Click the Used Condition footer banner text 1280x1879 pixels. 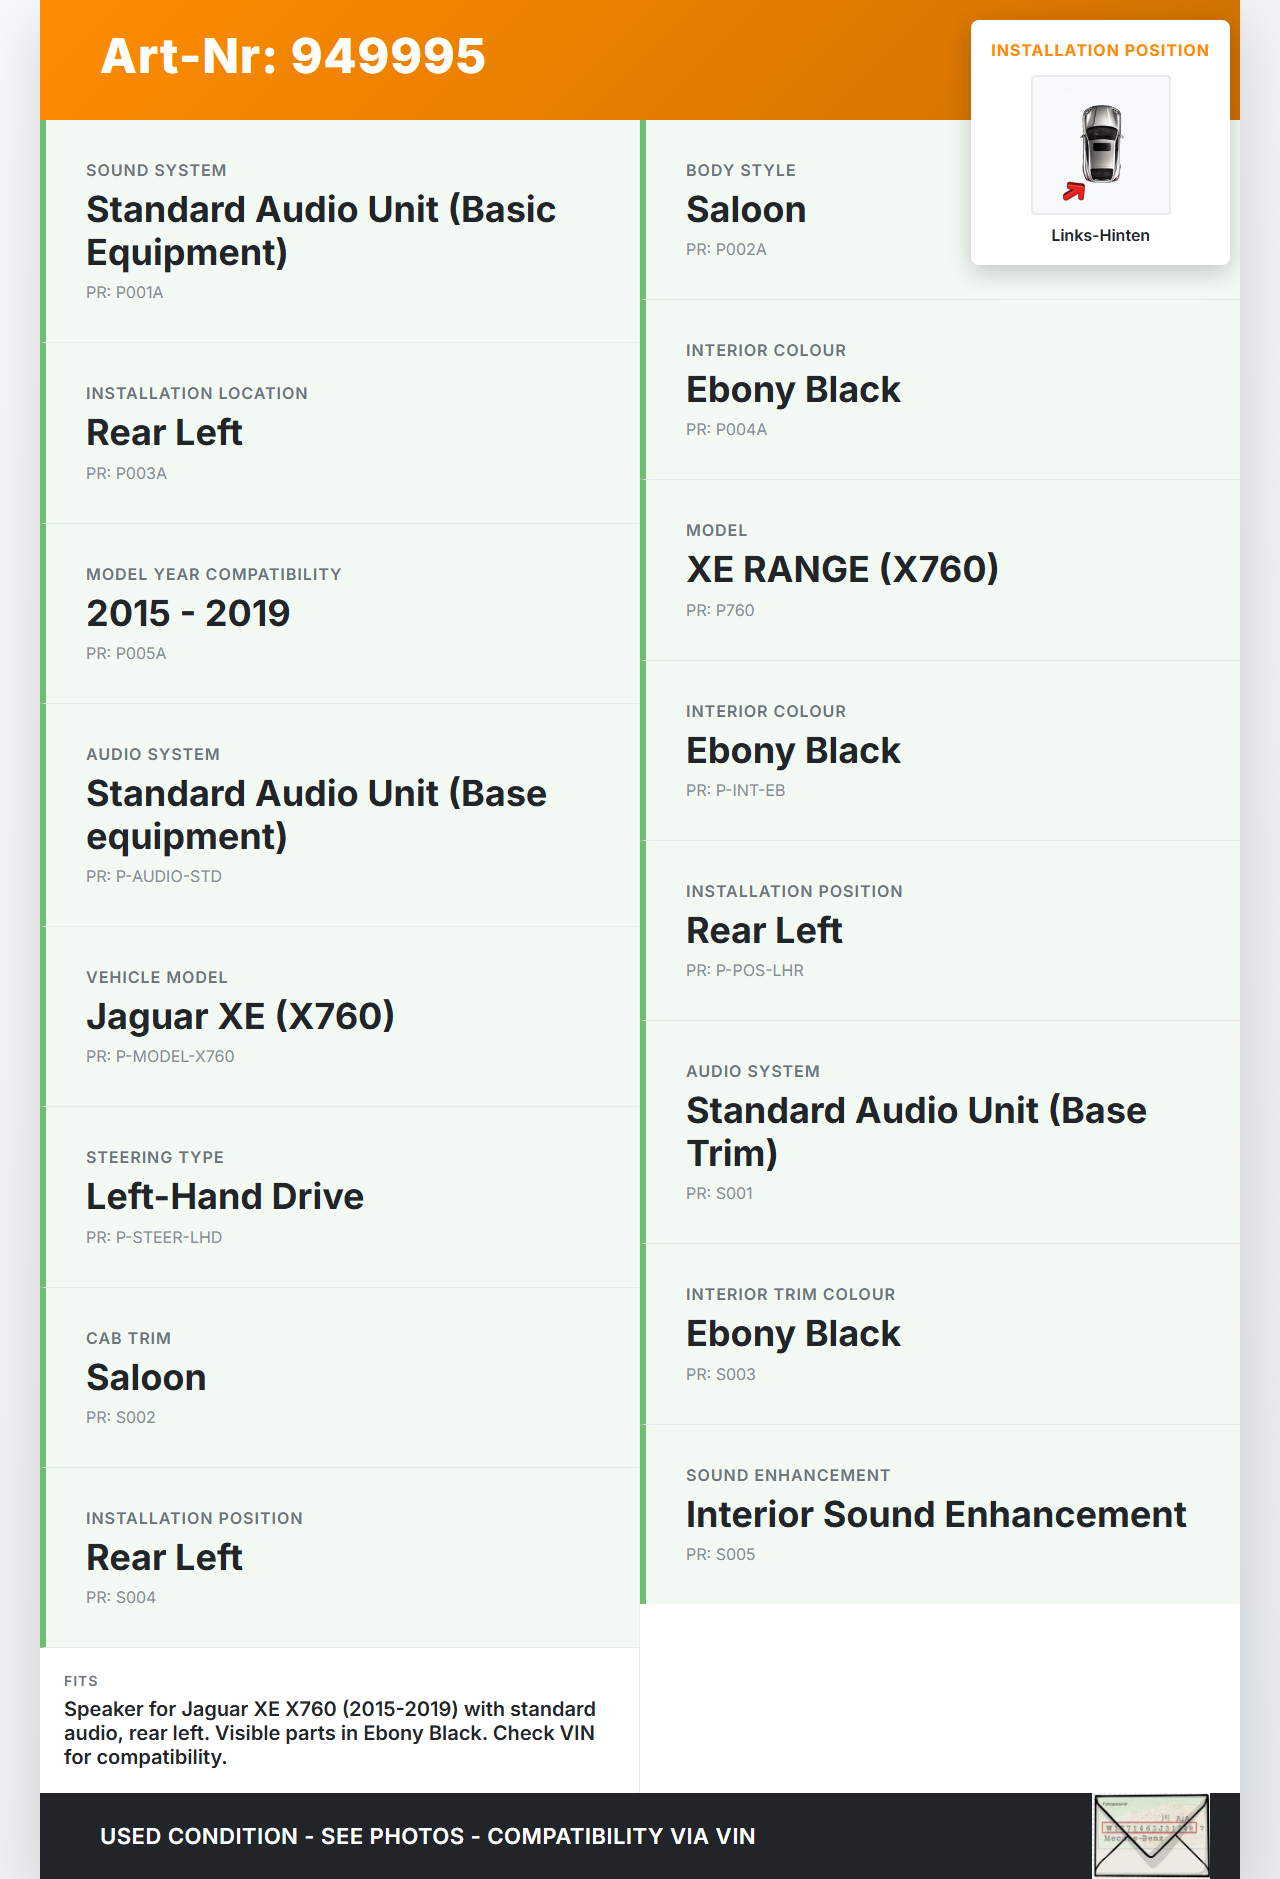(x=428, y=1836)
